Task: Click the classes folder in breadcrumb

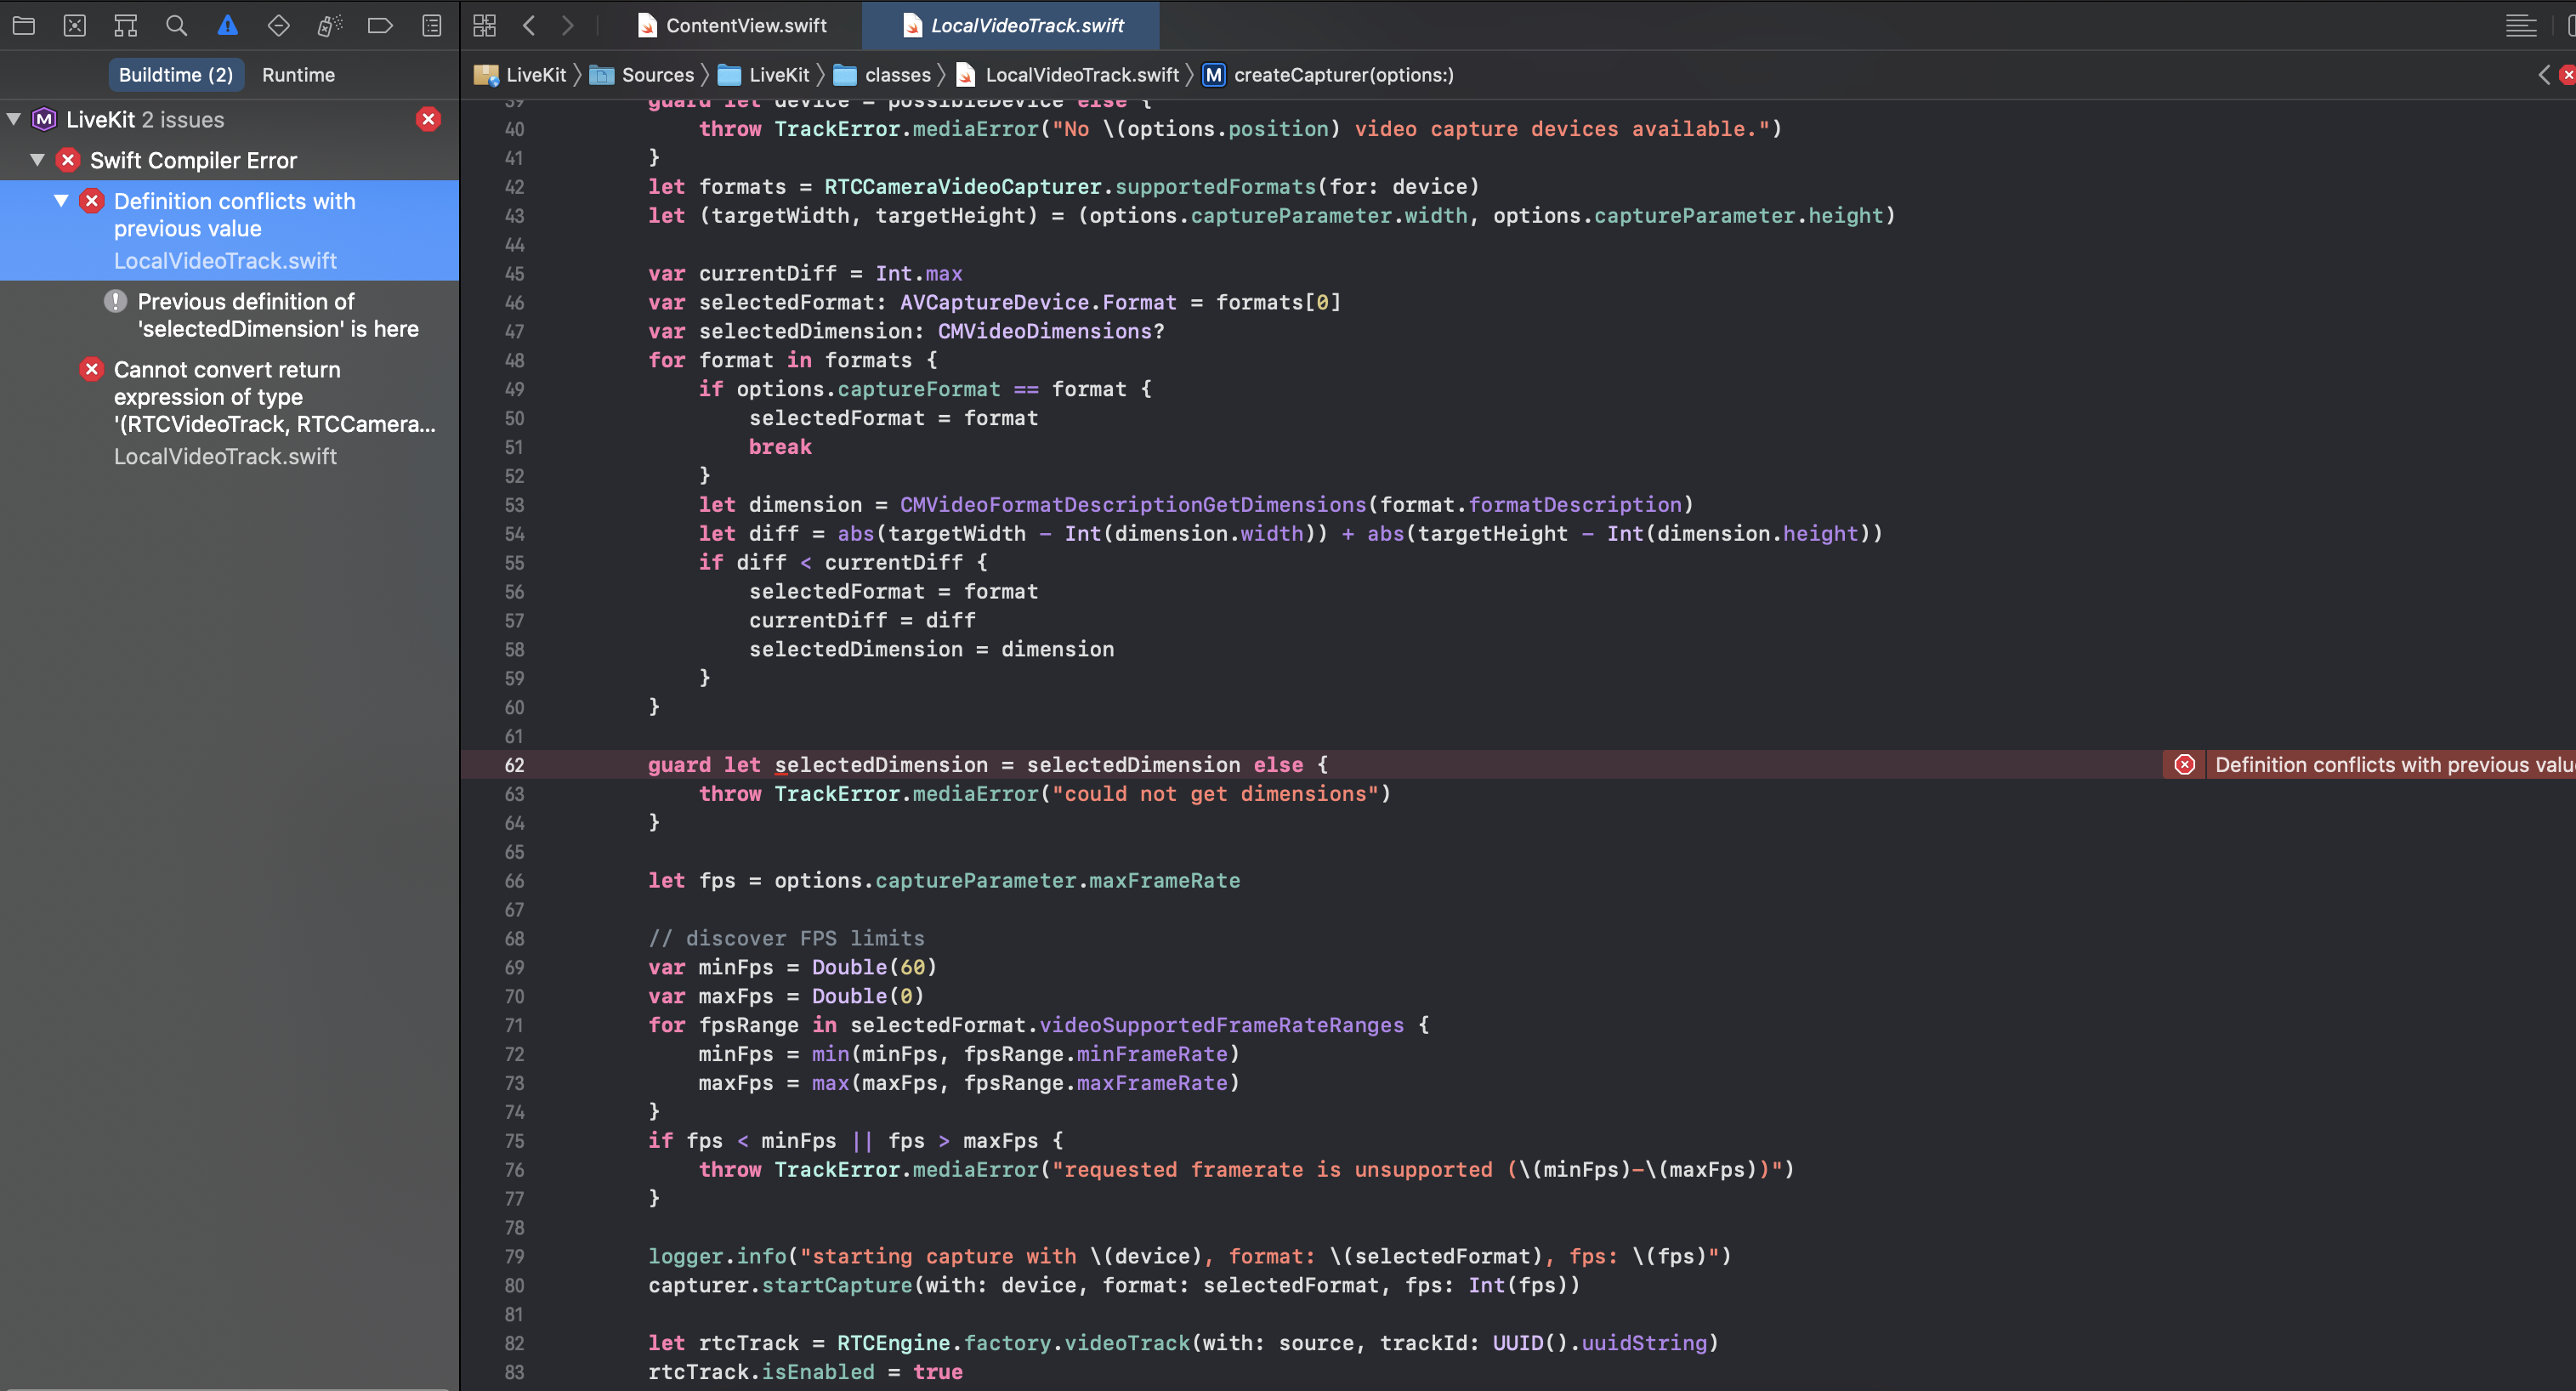Action: coord(896,75)
